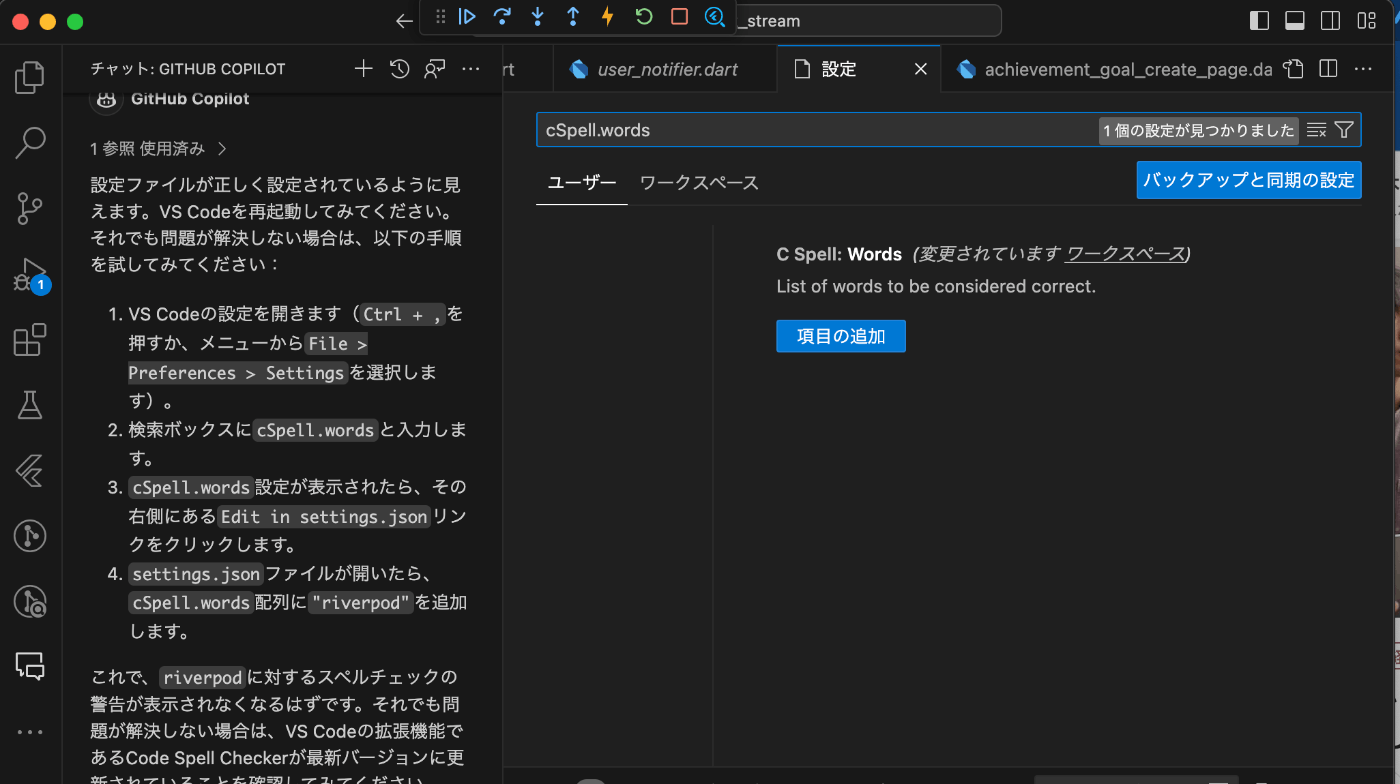Click the person-with-speech-bubble icon in chat header
The image size is (1400, 784).
[x=435, y=69]
